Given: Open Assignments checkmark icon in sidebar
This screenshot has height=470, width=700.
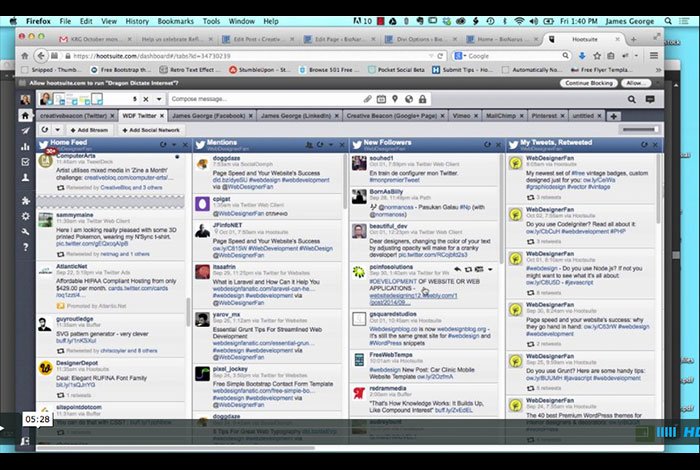Looking at the screenshot, I should coord(25,162).
